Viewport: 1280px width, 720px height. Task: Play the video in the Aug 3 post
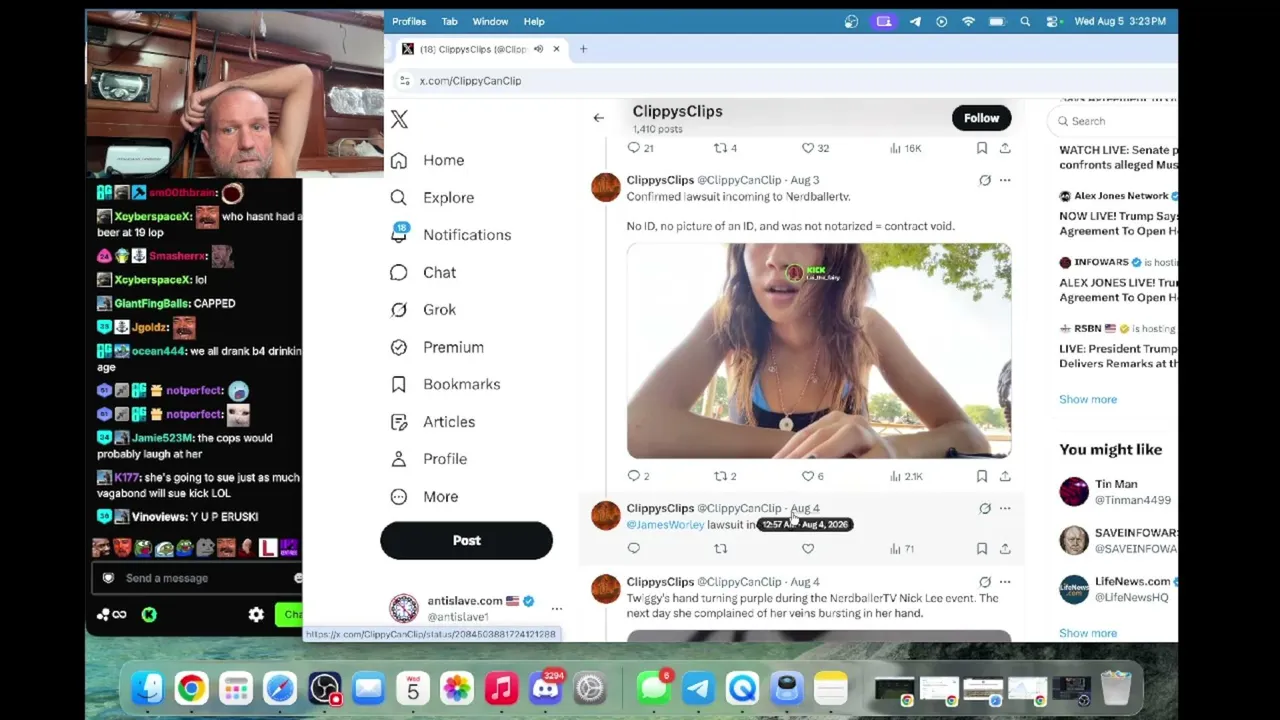pos(819,350)
